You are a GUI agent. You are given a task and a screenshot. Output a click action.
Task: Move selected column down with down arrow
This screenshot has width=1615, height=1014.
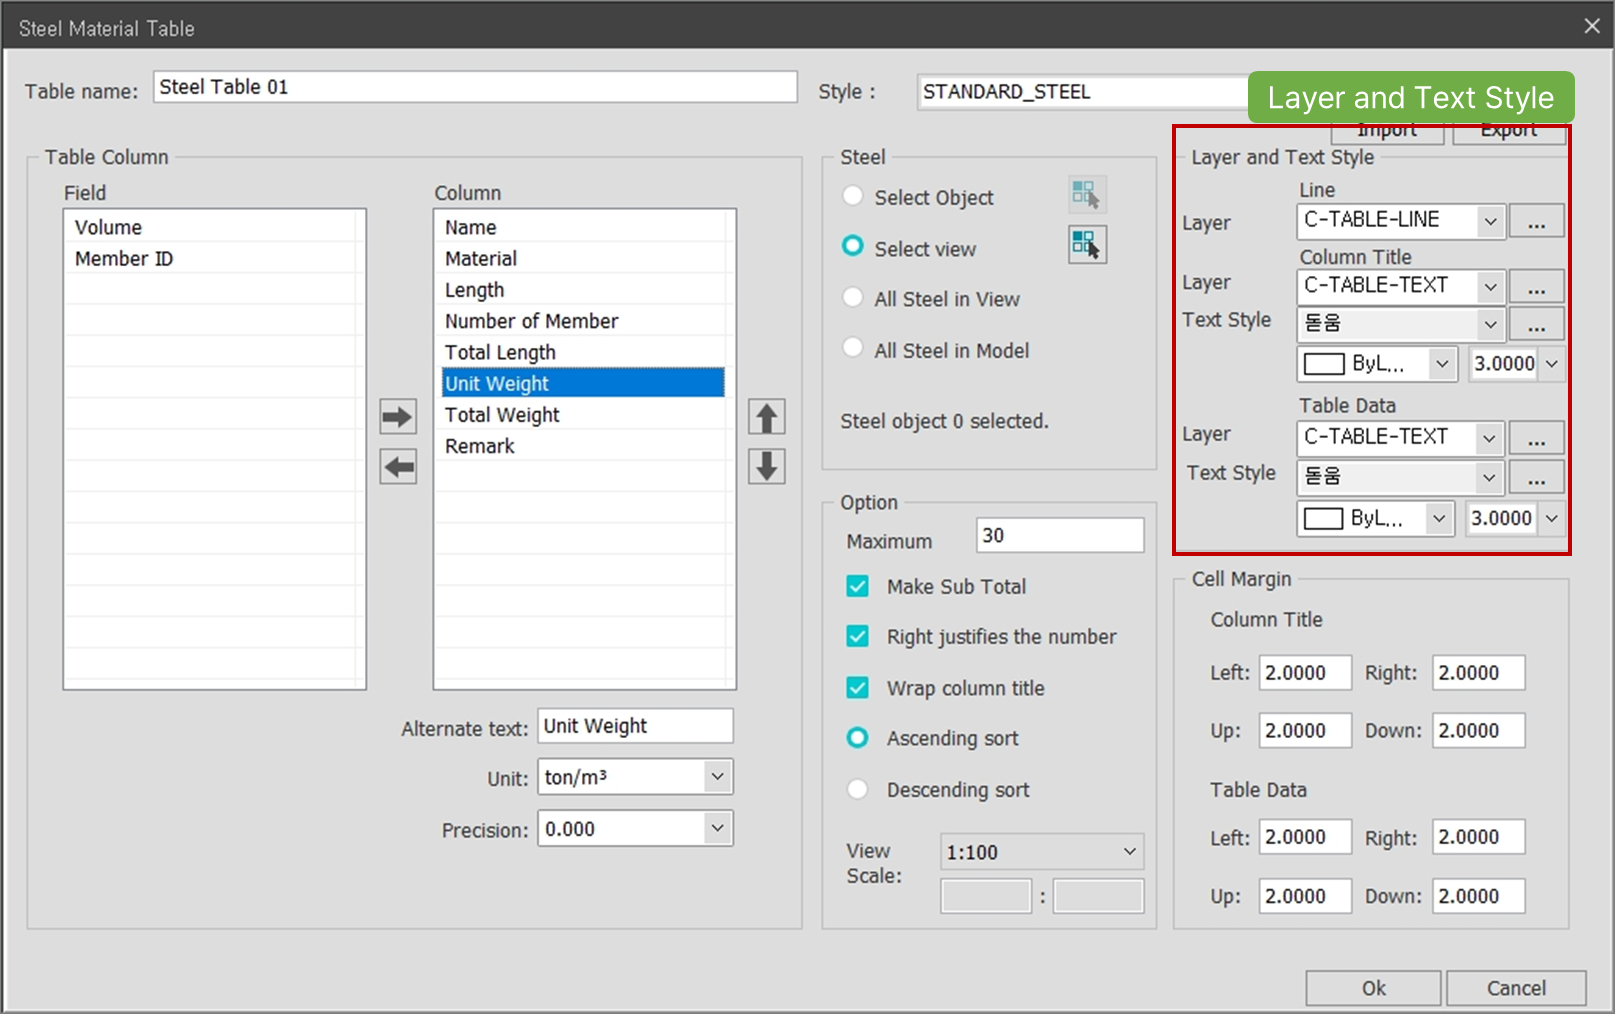[767, 467]
